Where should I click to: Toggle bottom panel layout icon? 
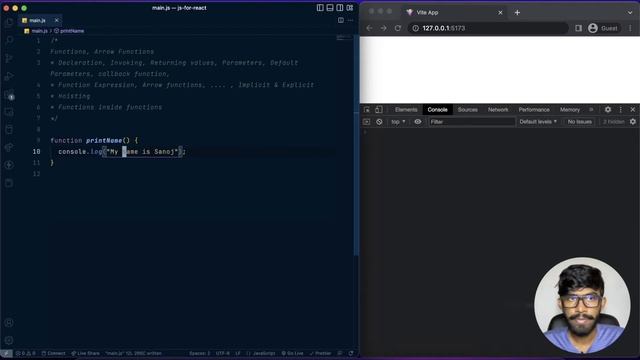pyautogui.click(x=330, y=8)
